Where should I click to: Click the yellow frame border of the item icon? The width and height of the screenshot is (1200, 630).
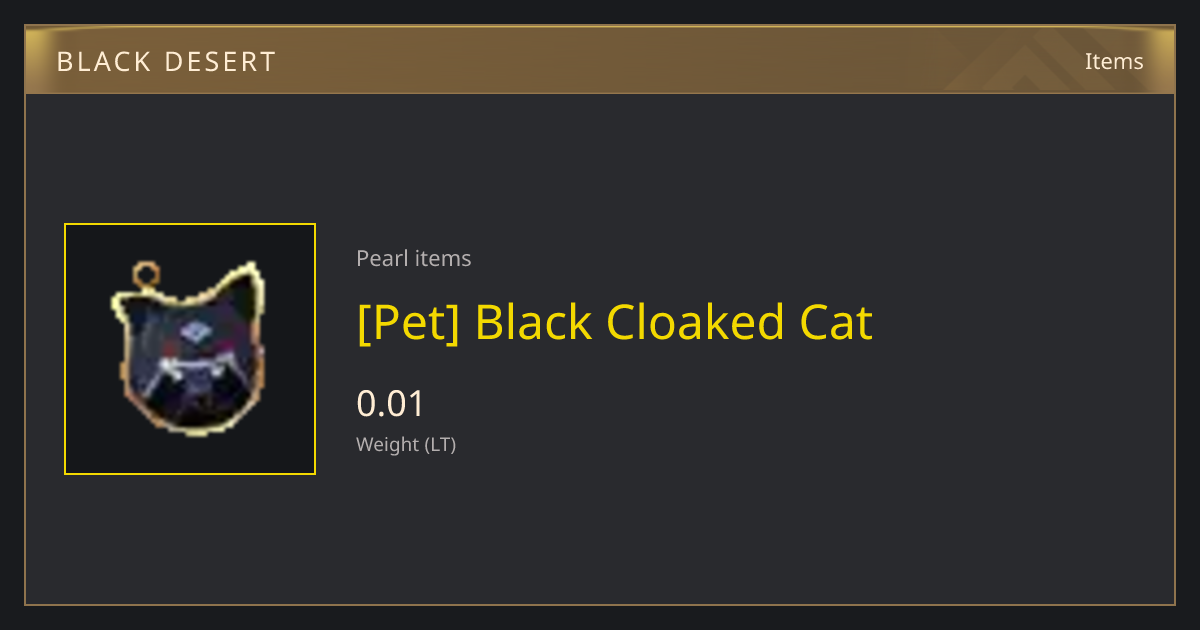pyautogui.click(x=190, y=225)
